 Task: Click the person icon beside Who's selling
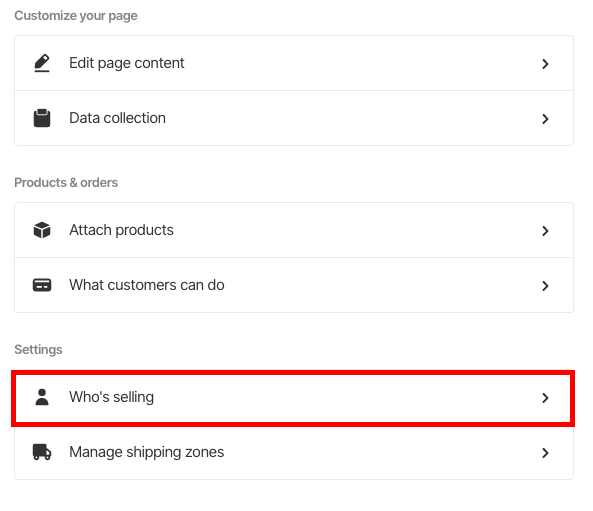(42, 397)
